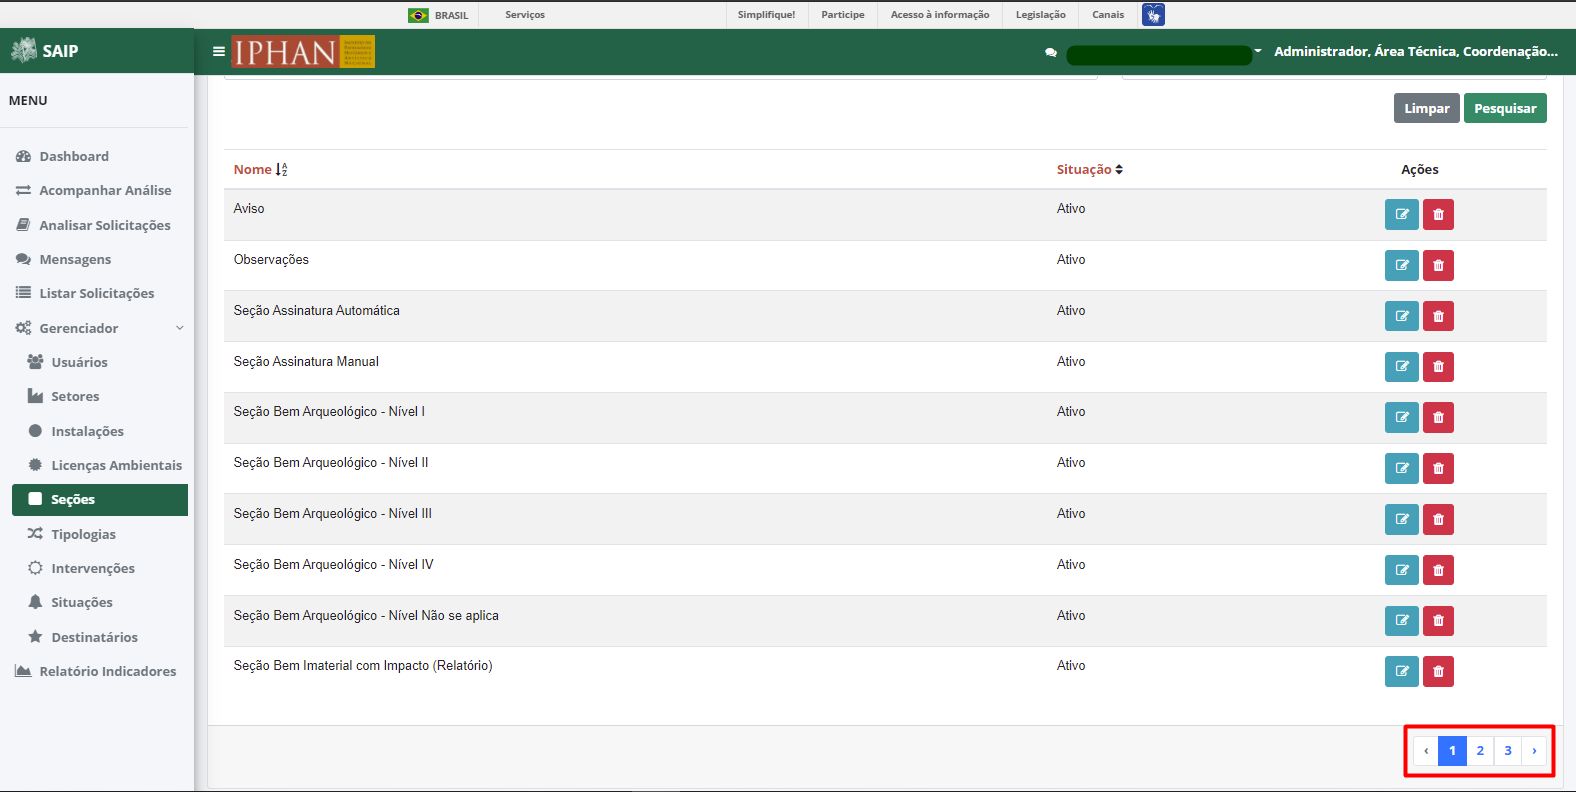
Task: Delete the Aviso section row
Action: tap(1438, 214)
